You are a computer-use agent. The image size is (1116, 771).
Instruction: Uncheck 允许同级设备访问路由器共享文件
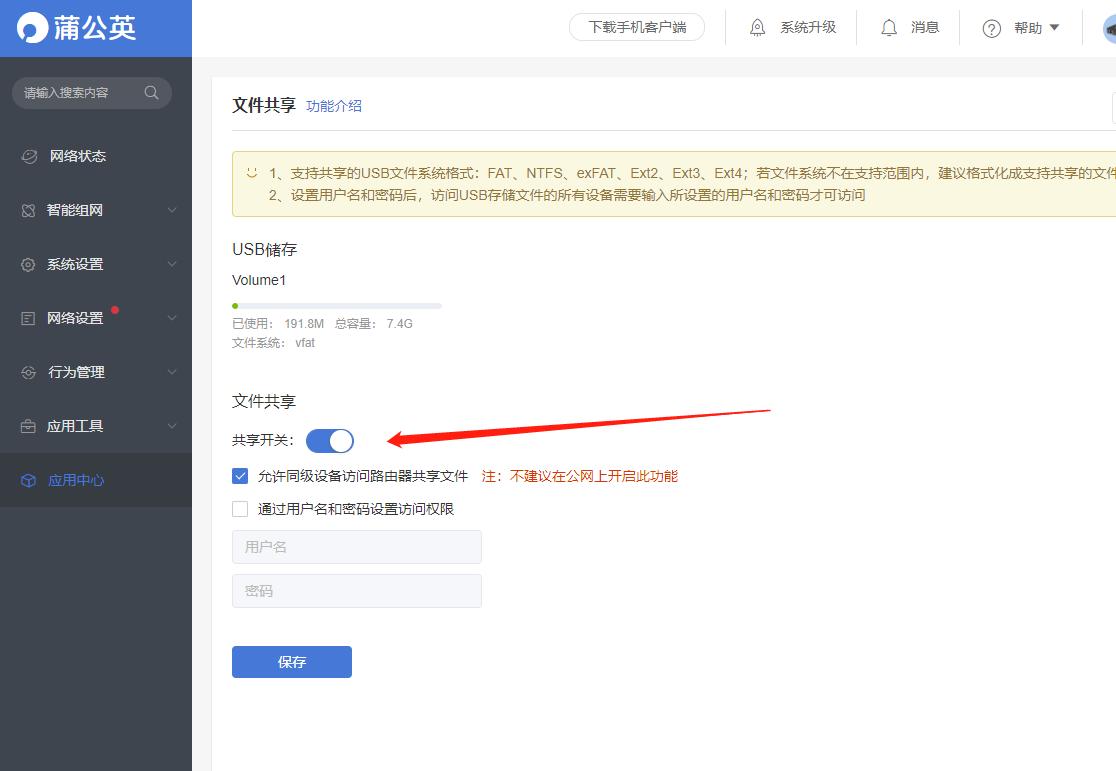(x=240, y=475)
